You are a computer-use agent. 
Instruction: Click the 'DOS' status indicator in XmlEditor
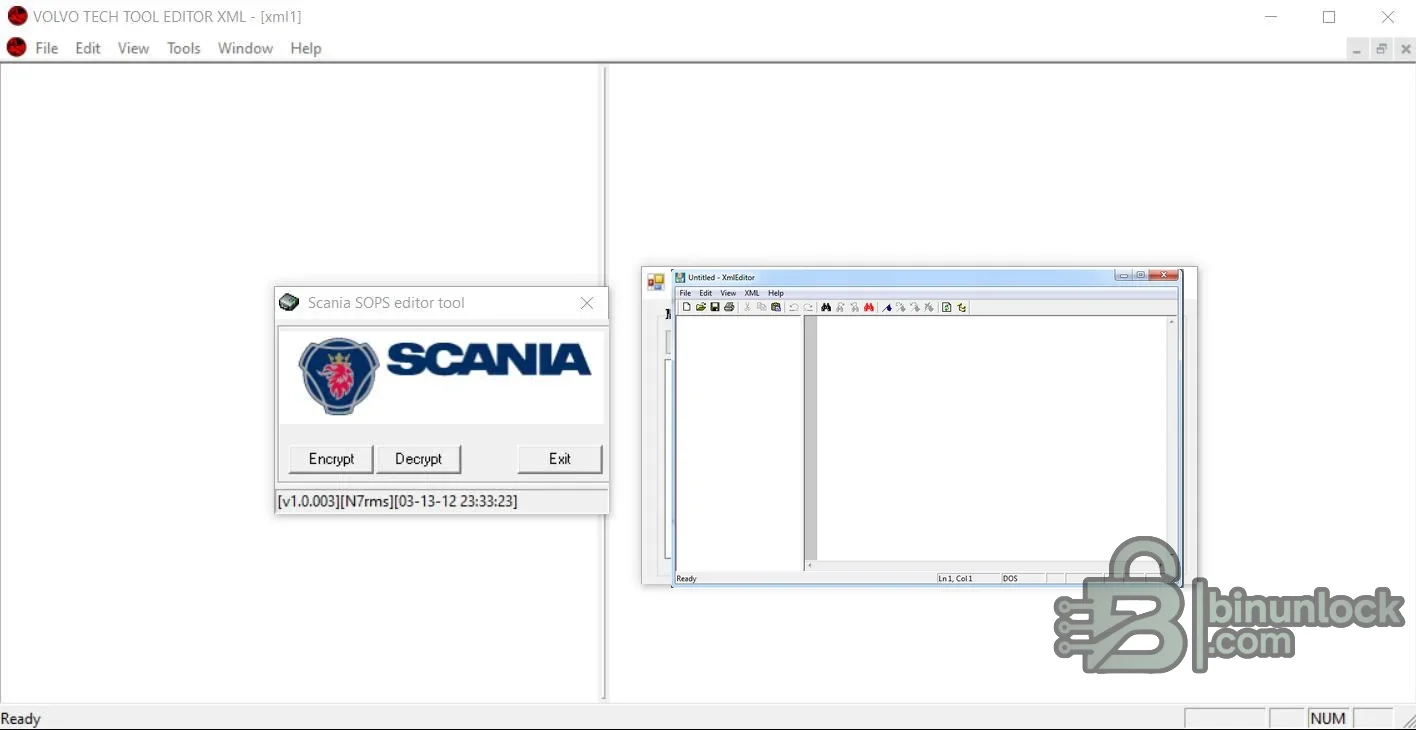1010,578
